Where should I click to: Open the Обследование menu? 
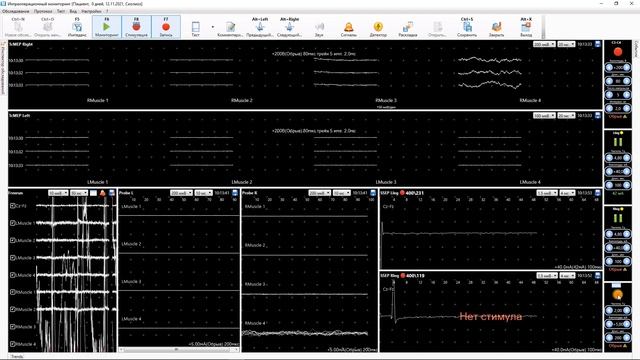coord(16,11)
